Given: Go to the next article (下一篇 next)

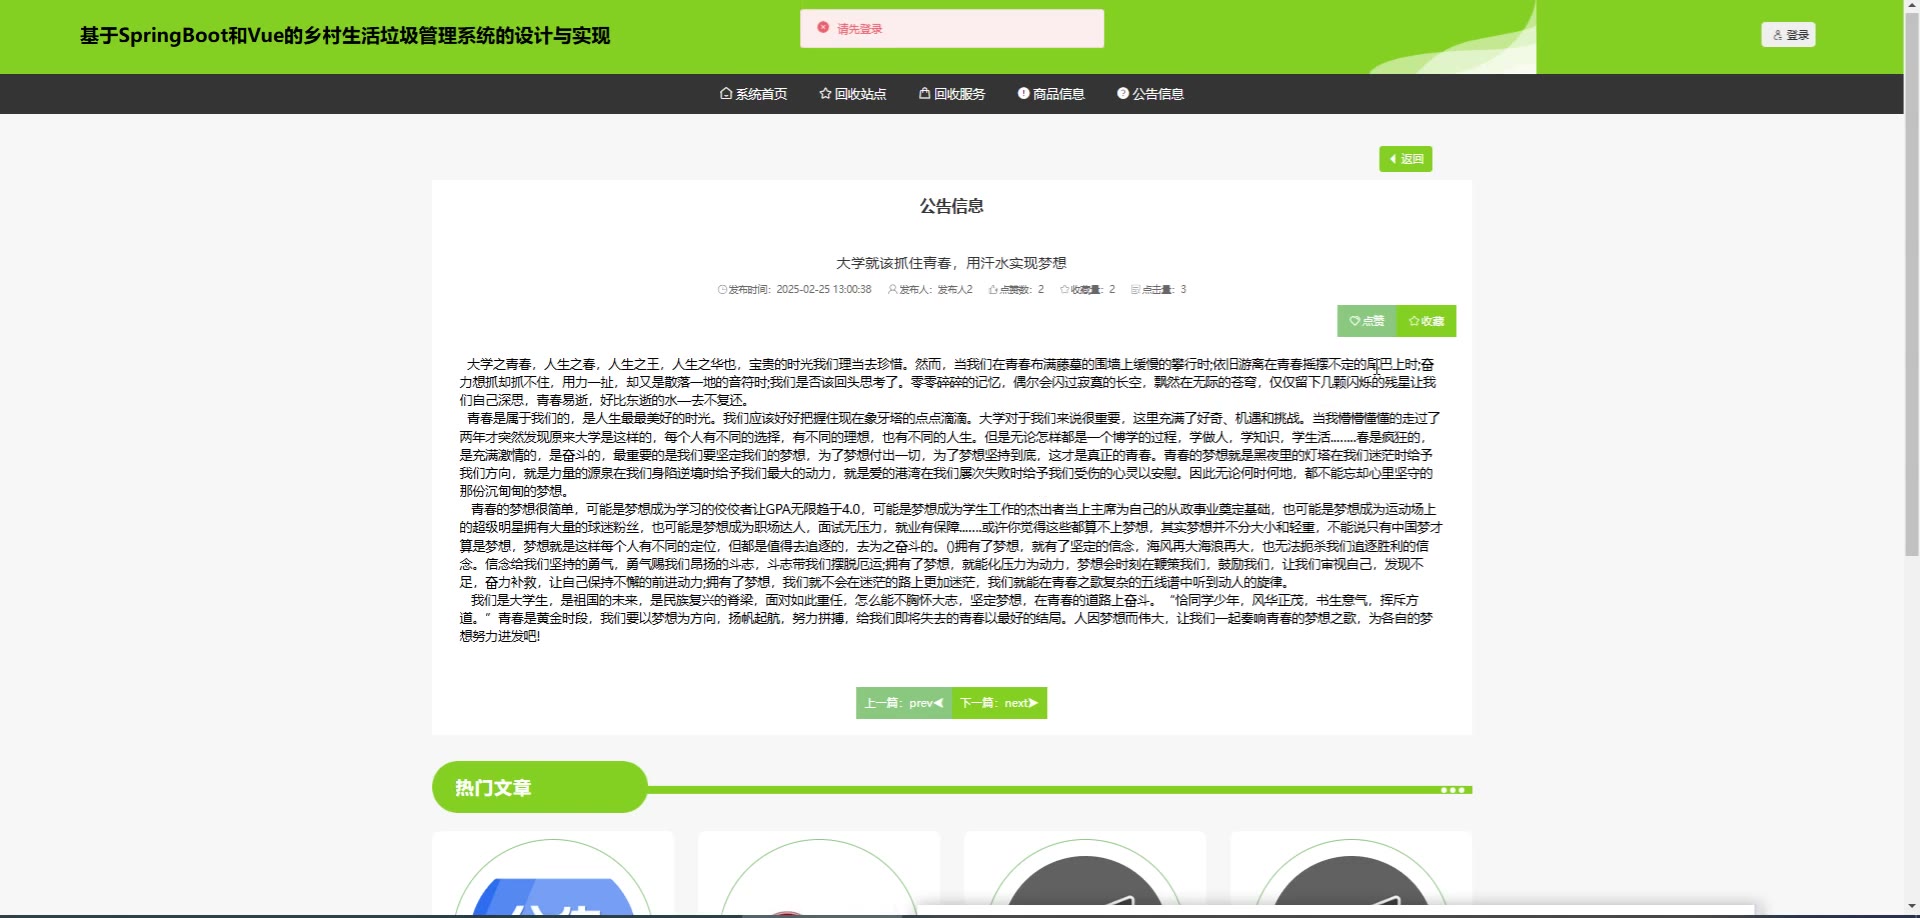Looking at the screenshot, I should tap(999, 703).
